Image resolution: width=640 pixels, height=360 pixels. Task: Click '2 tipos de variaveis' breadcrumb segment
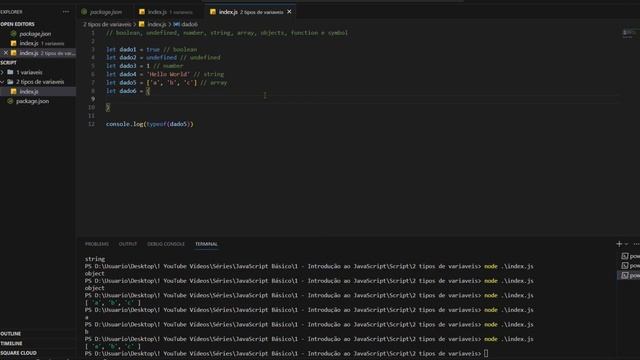[107, 24]
